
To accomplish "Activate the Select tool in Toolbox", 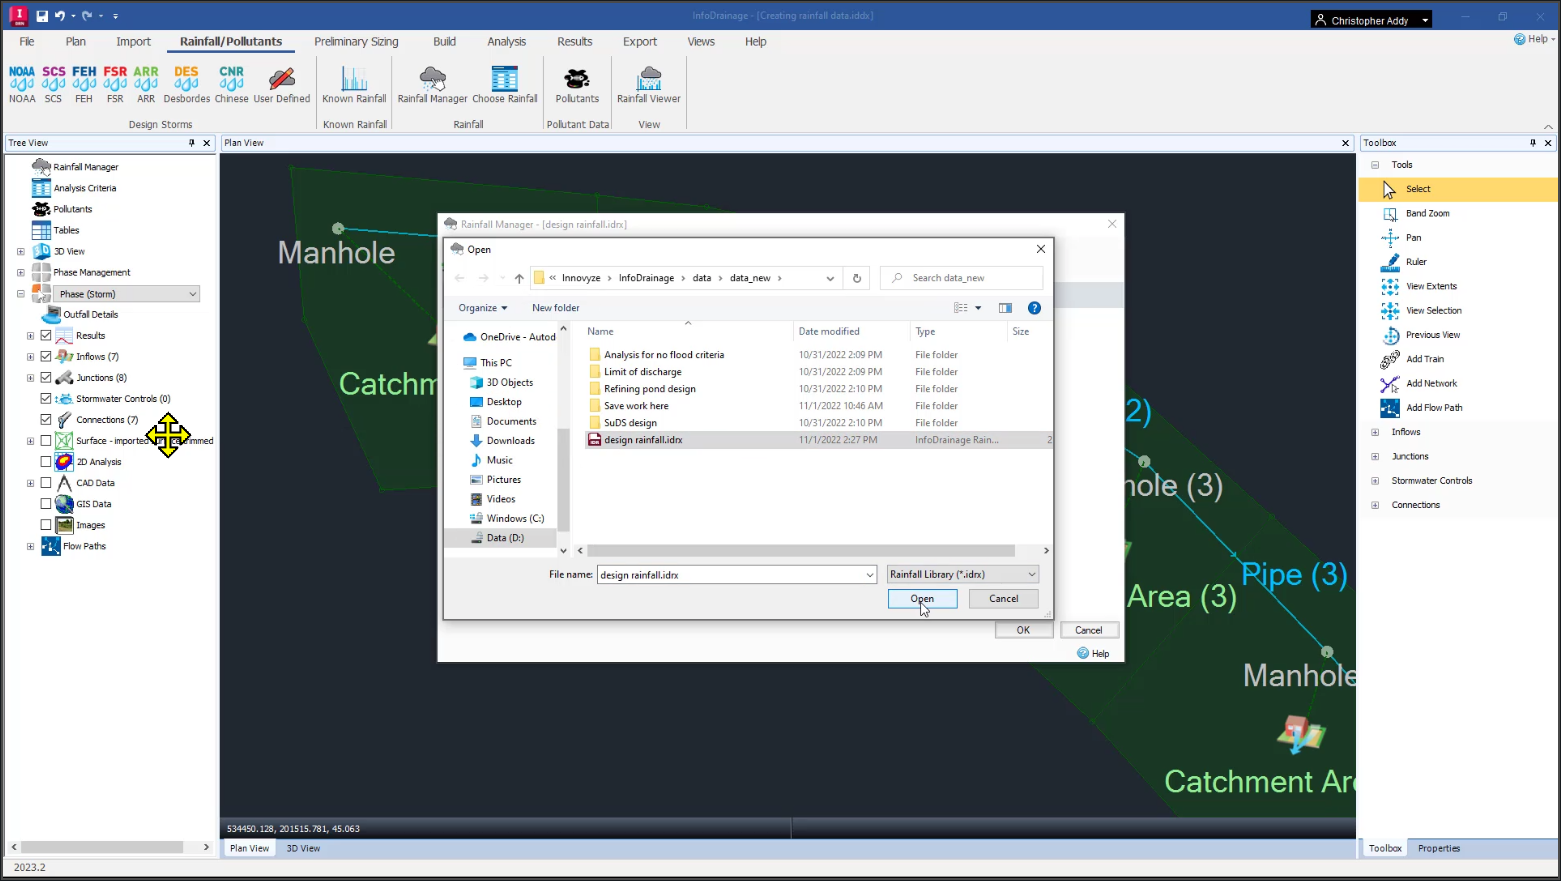I will (x=1457, y=189).
